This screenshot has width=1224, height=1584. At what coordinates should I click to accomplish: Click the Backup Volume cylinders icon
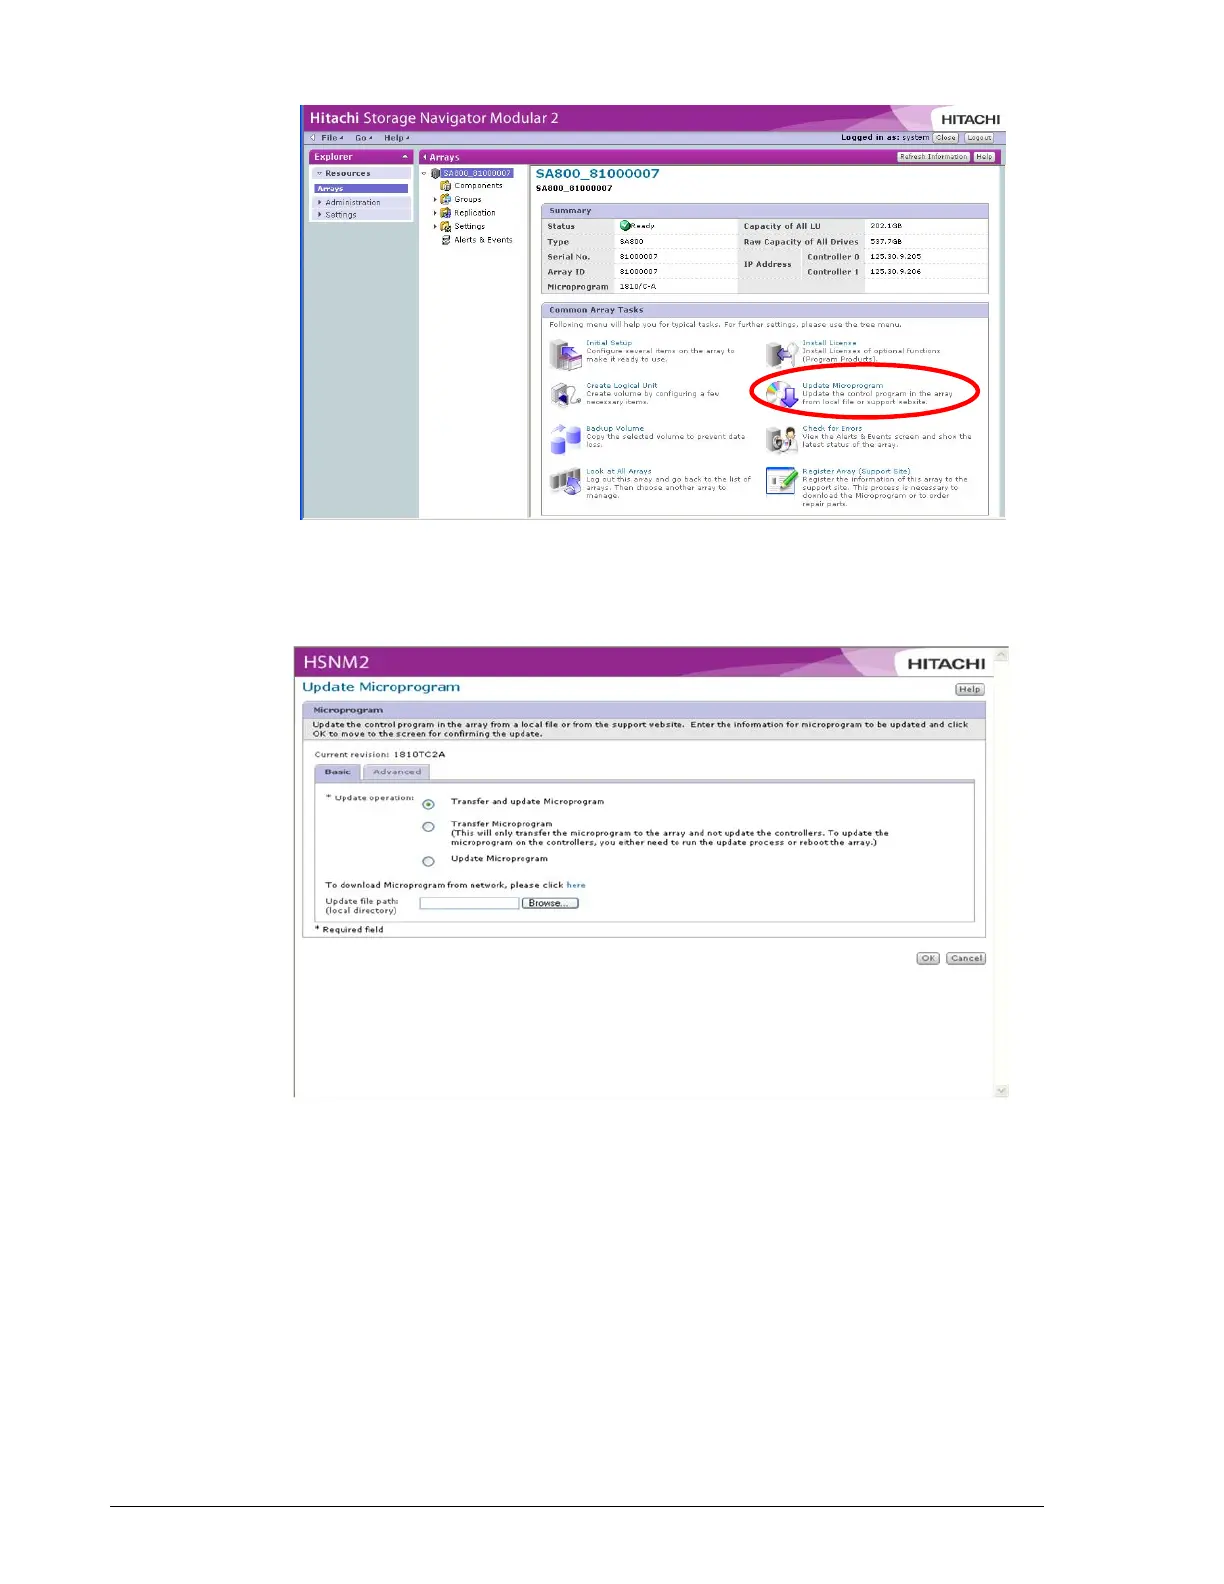click(x=565, y=438)
